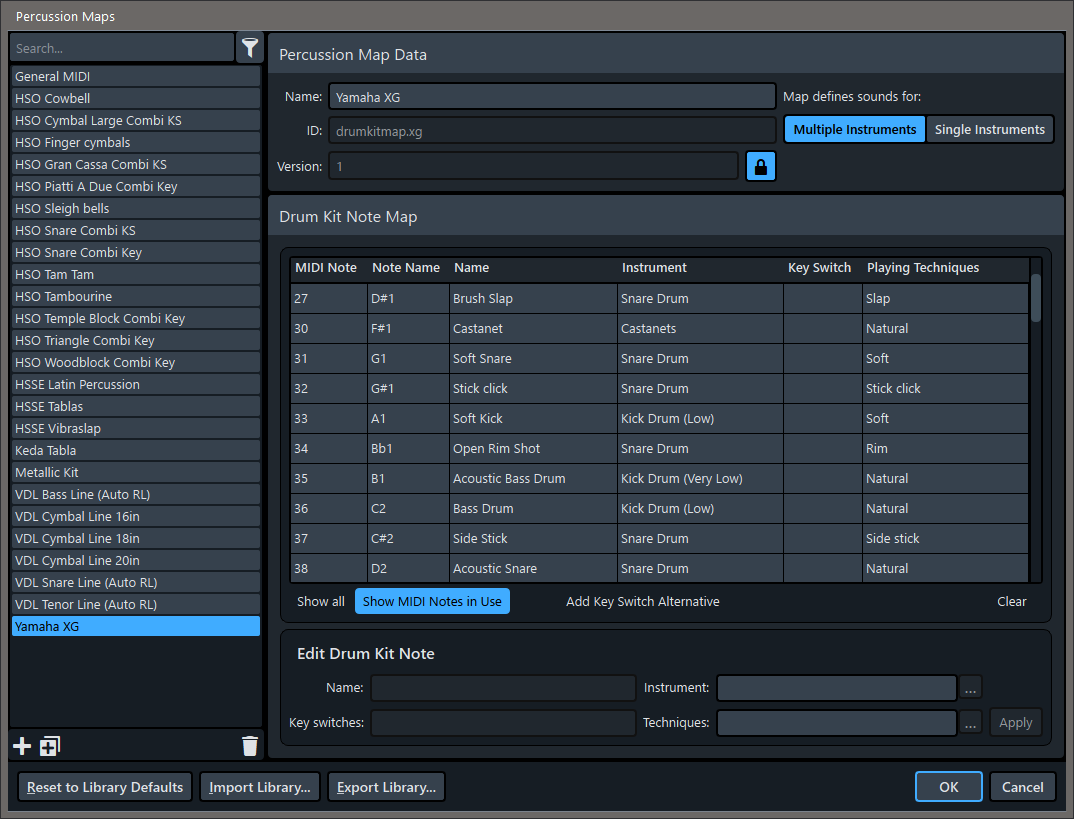Click the map Name field Yamaha XG
The width and height of the screenshot is (1074, 819).
[x=552, y=97]
